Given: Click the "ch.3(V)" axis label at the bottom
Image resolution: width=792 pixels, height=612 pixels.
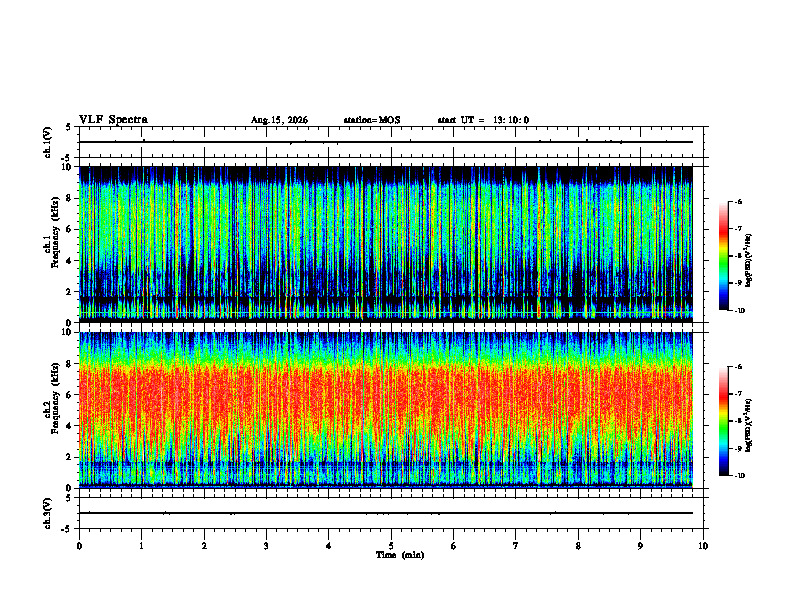Looking at the screenshot, I should click(x=48, y=514).
